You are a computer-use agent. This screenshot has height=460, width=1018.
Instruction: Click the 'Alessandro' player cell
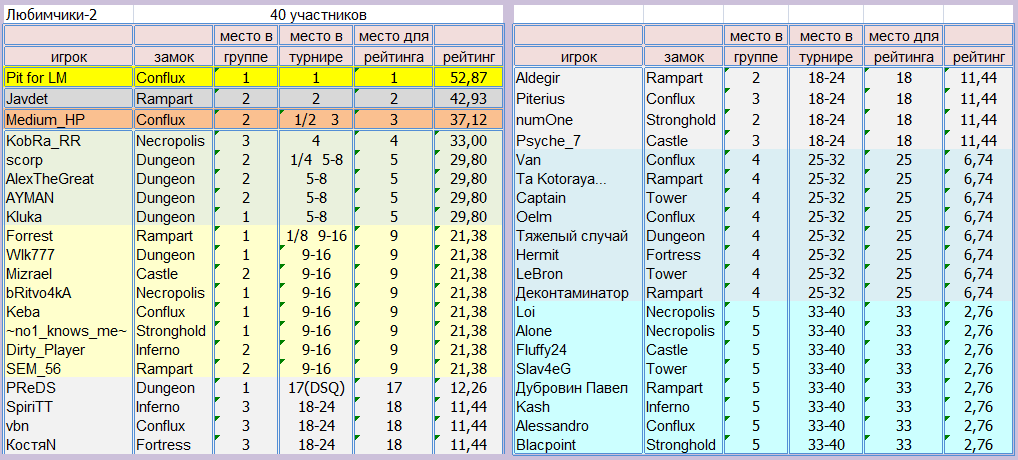click(x=578, y=426)
